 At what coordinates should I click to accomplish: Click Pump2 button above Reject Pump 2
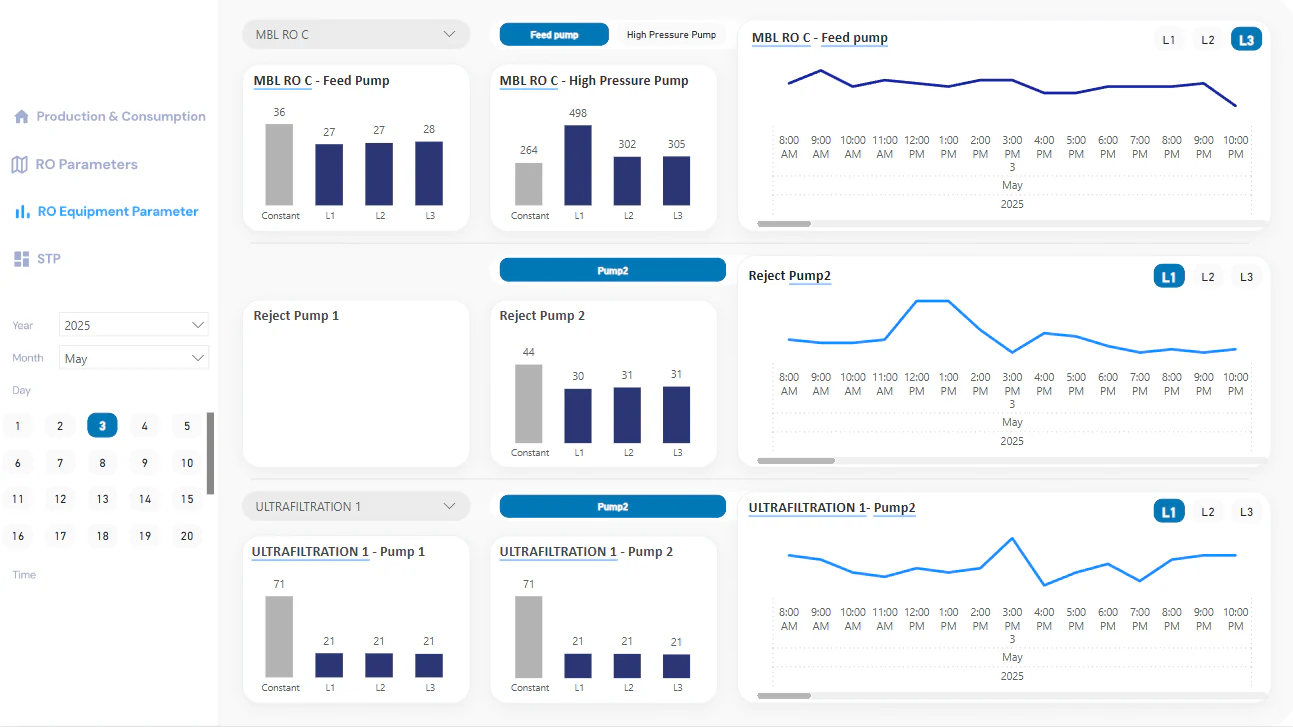(x=613, y=270)
